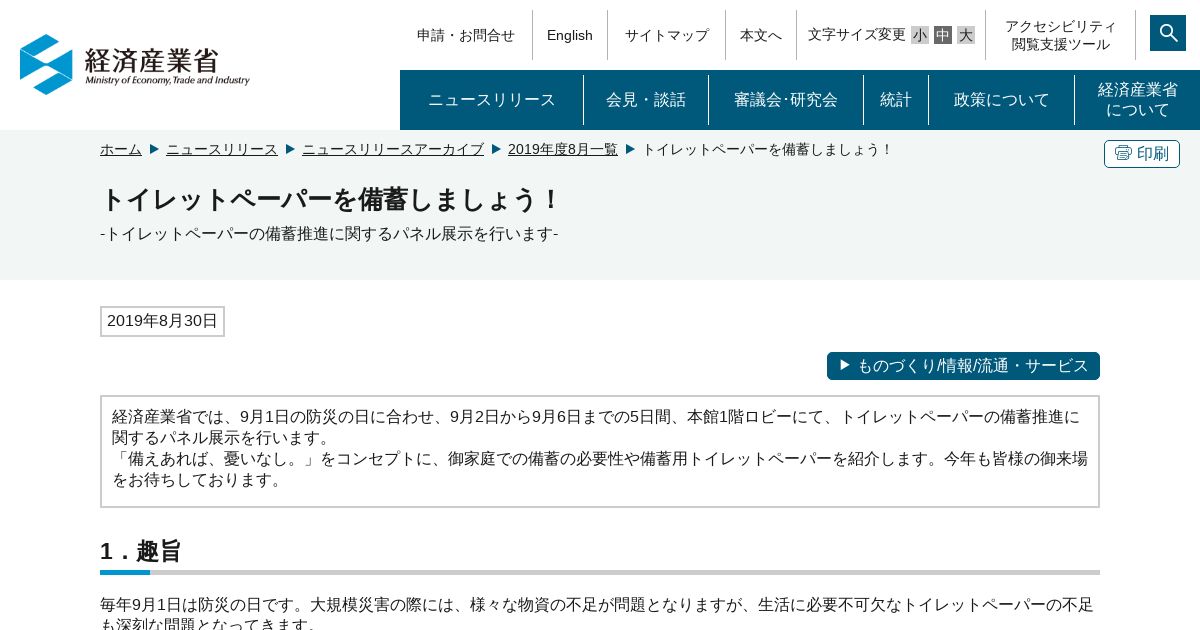This screenshot has width=1200, height=630.
Task: Click the printer icon in 印刷 button
Action: click(1123, 153)
